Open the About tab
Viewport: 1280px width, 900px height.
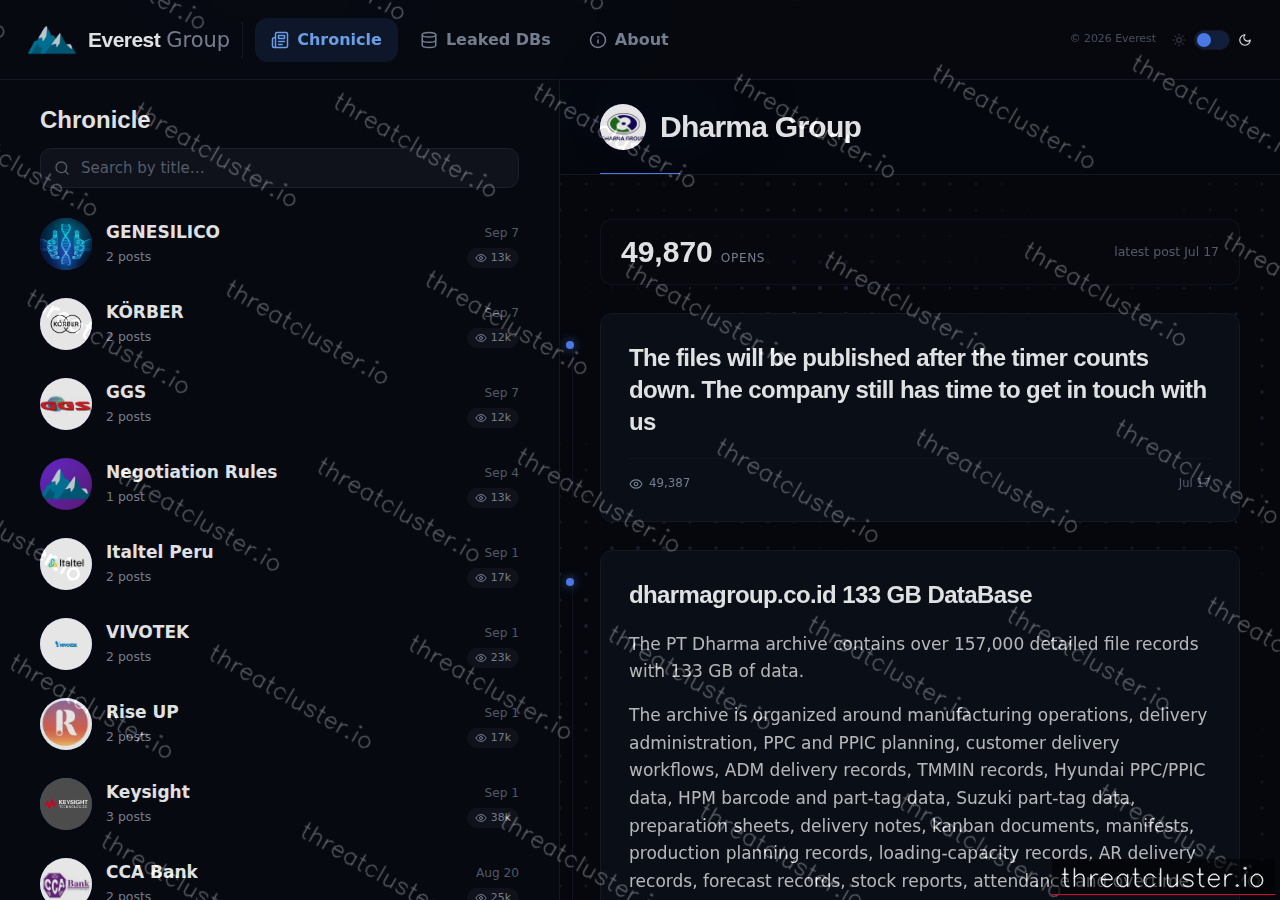pyautogui.click(x=628, y=40)
